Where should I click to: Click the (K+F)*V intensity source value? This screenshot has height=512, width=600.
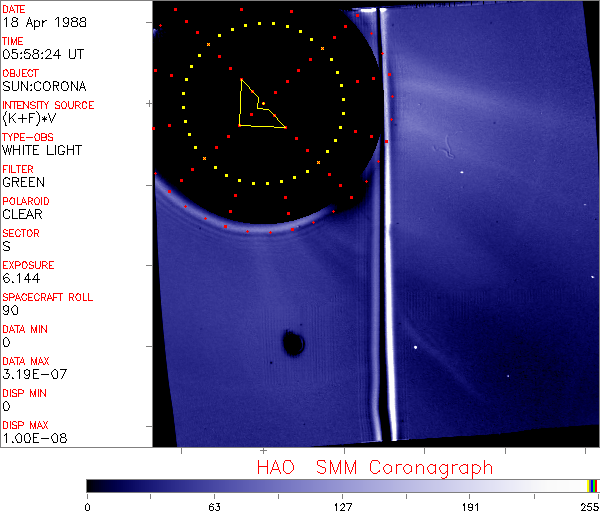click(x=30, y=118)
